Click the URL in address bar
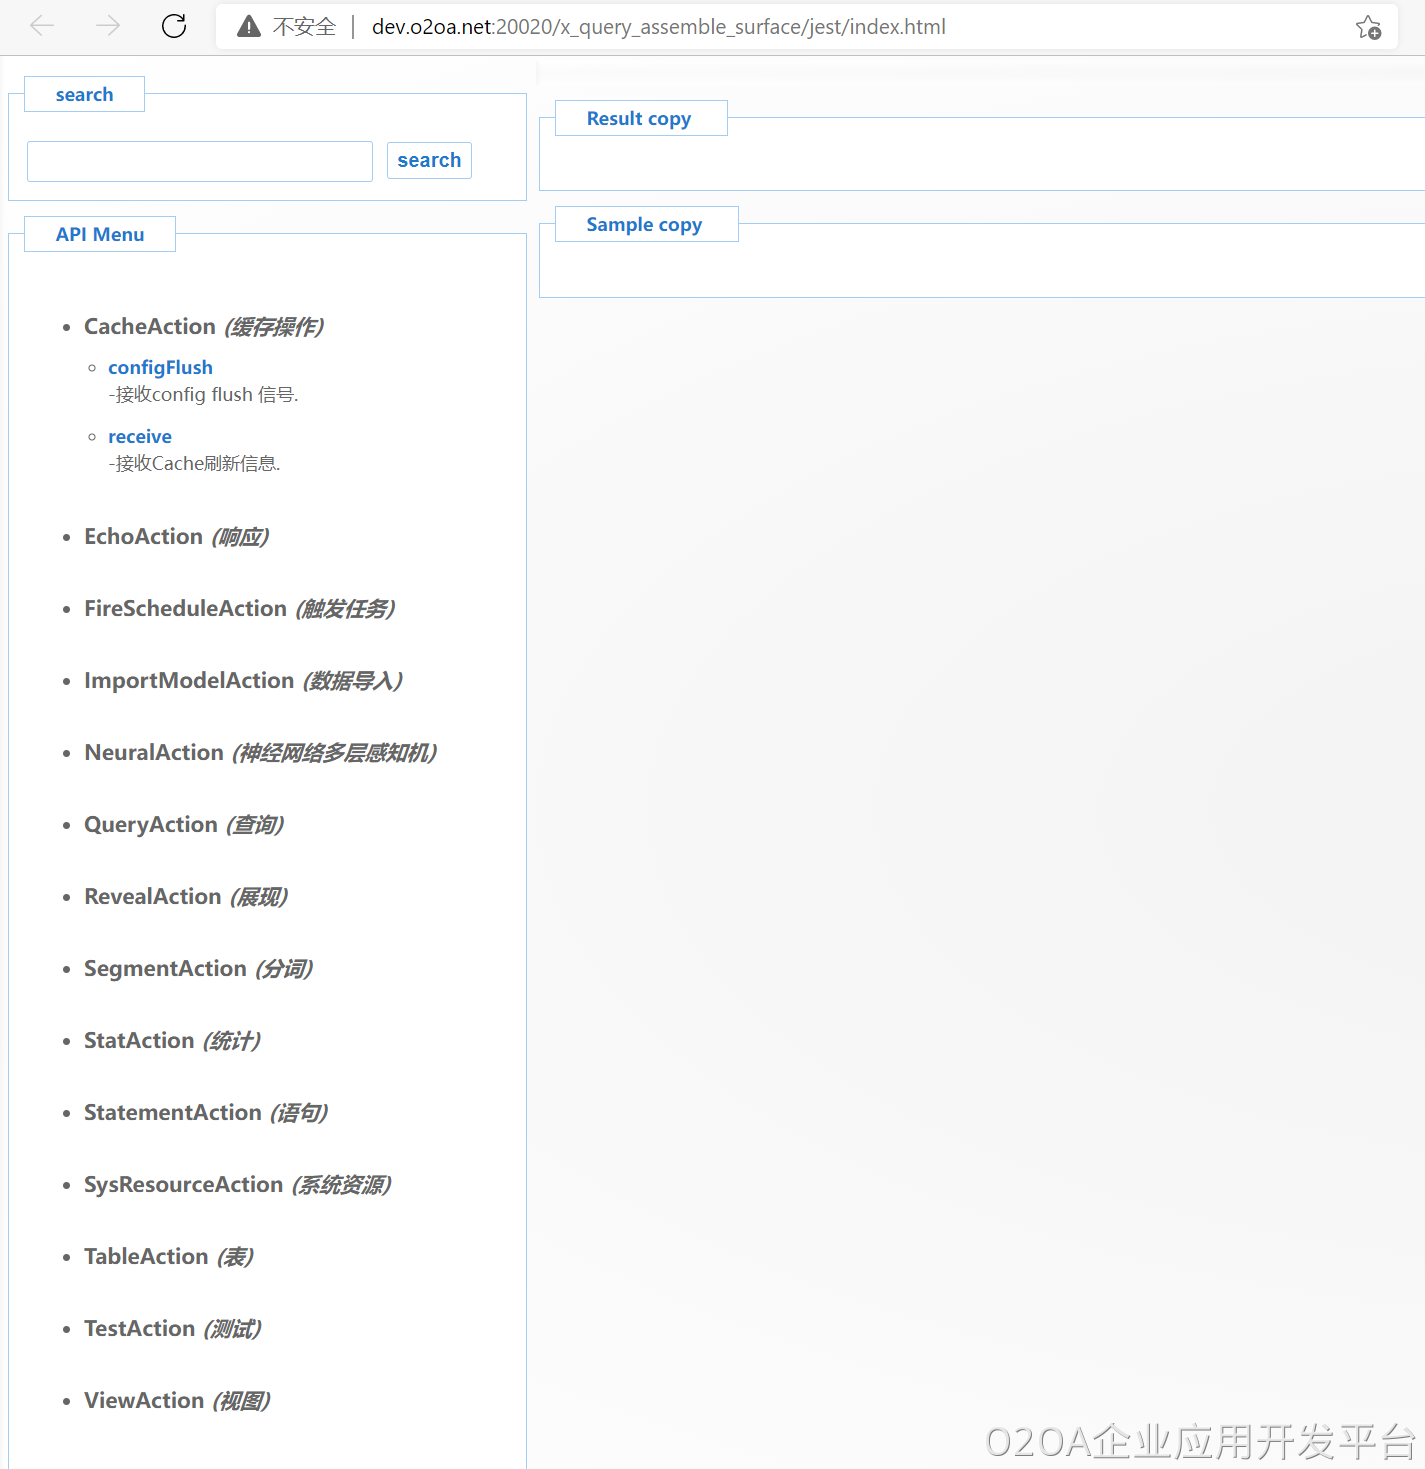This screenshot has height=1469, width=1425. click(x=658, y=27)
